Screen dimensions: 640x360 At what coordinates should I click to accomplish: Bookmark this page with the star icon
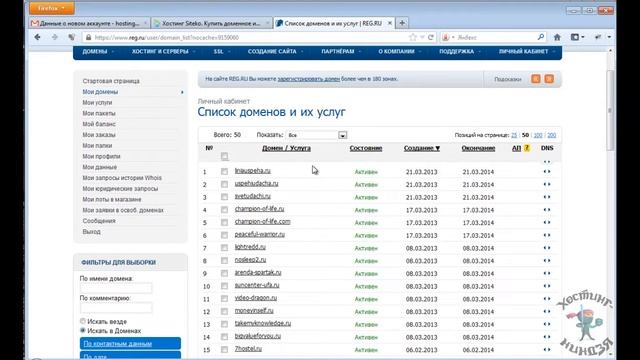point(413,37)
